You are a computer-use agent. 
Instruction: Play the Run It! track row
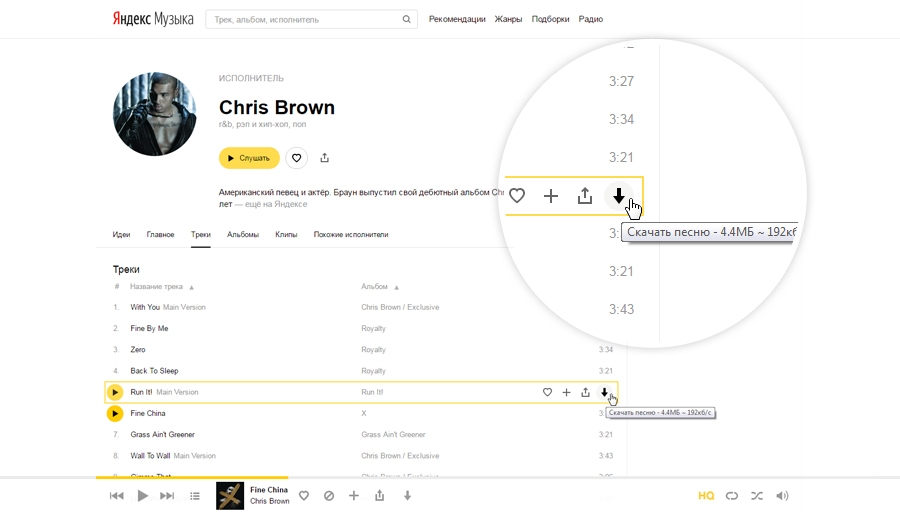(115, 392)
